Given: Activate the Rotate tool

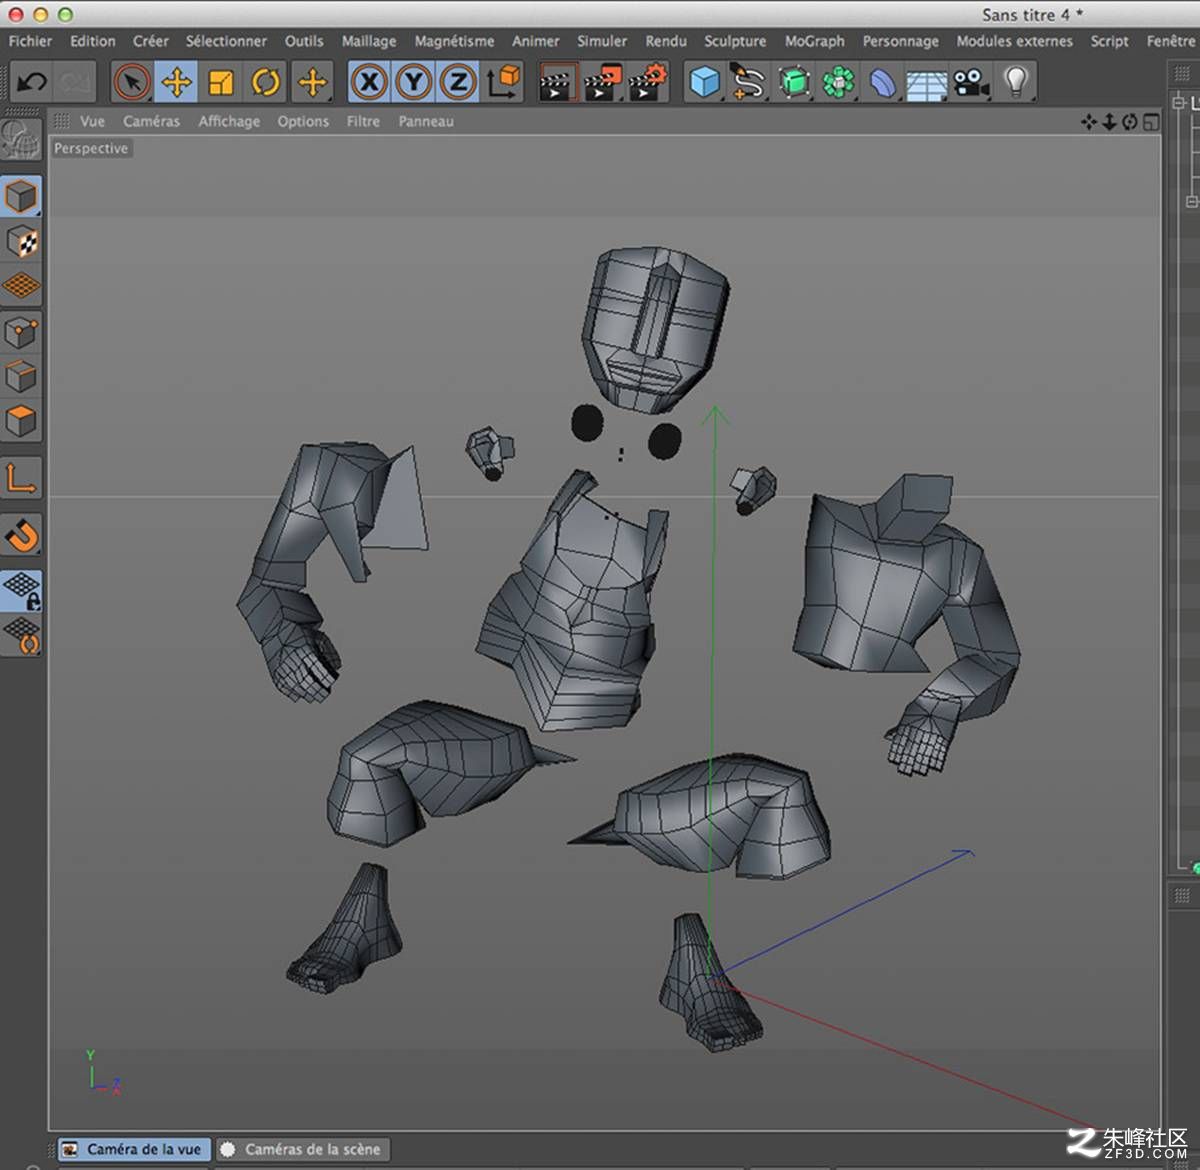Looking at the screenshot, I should (266, 82).
